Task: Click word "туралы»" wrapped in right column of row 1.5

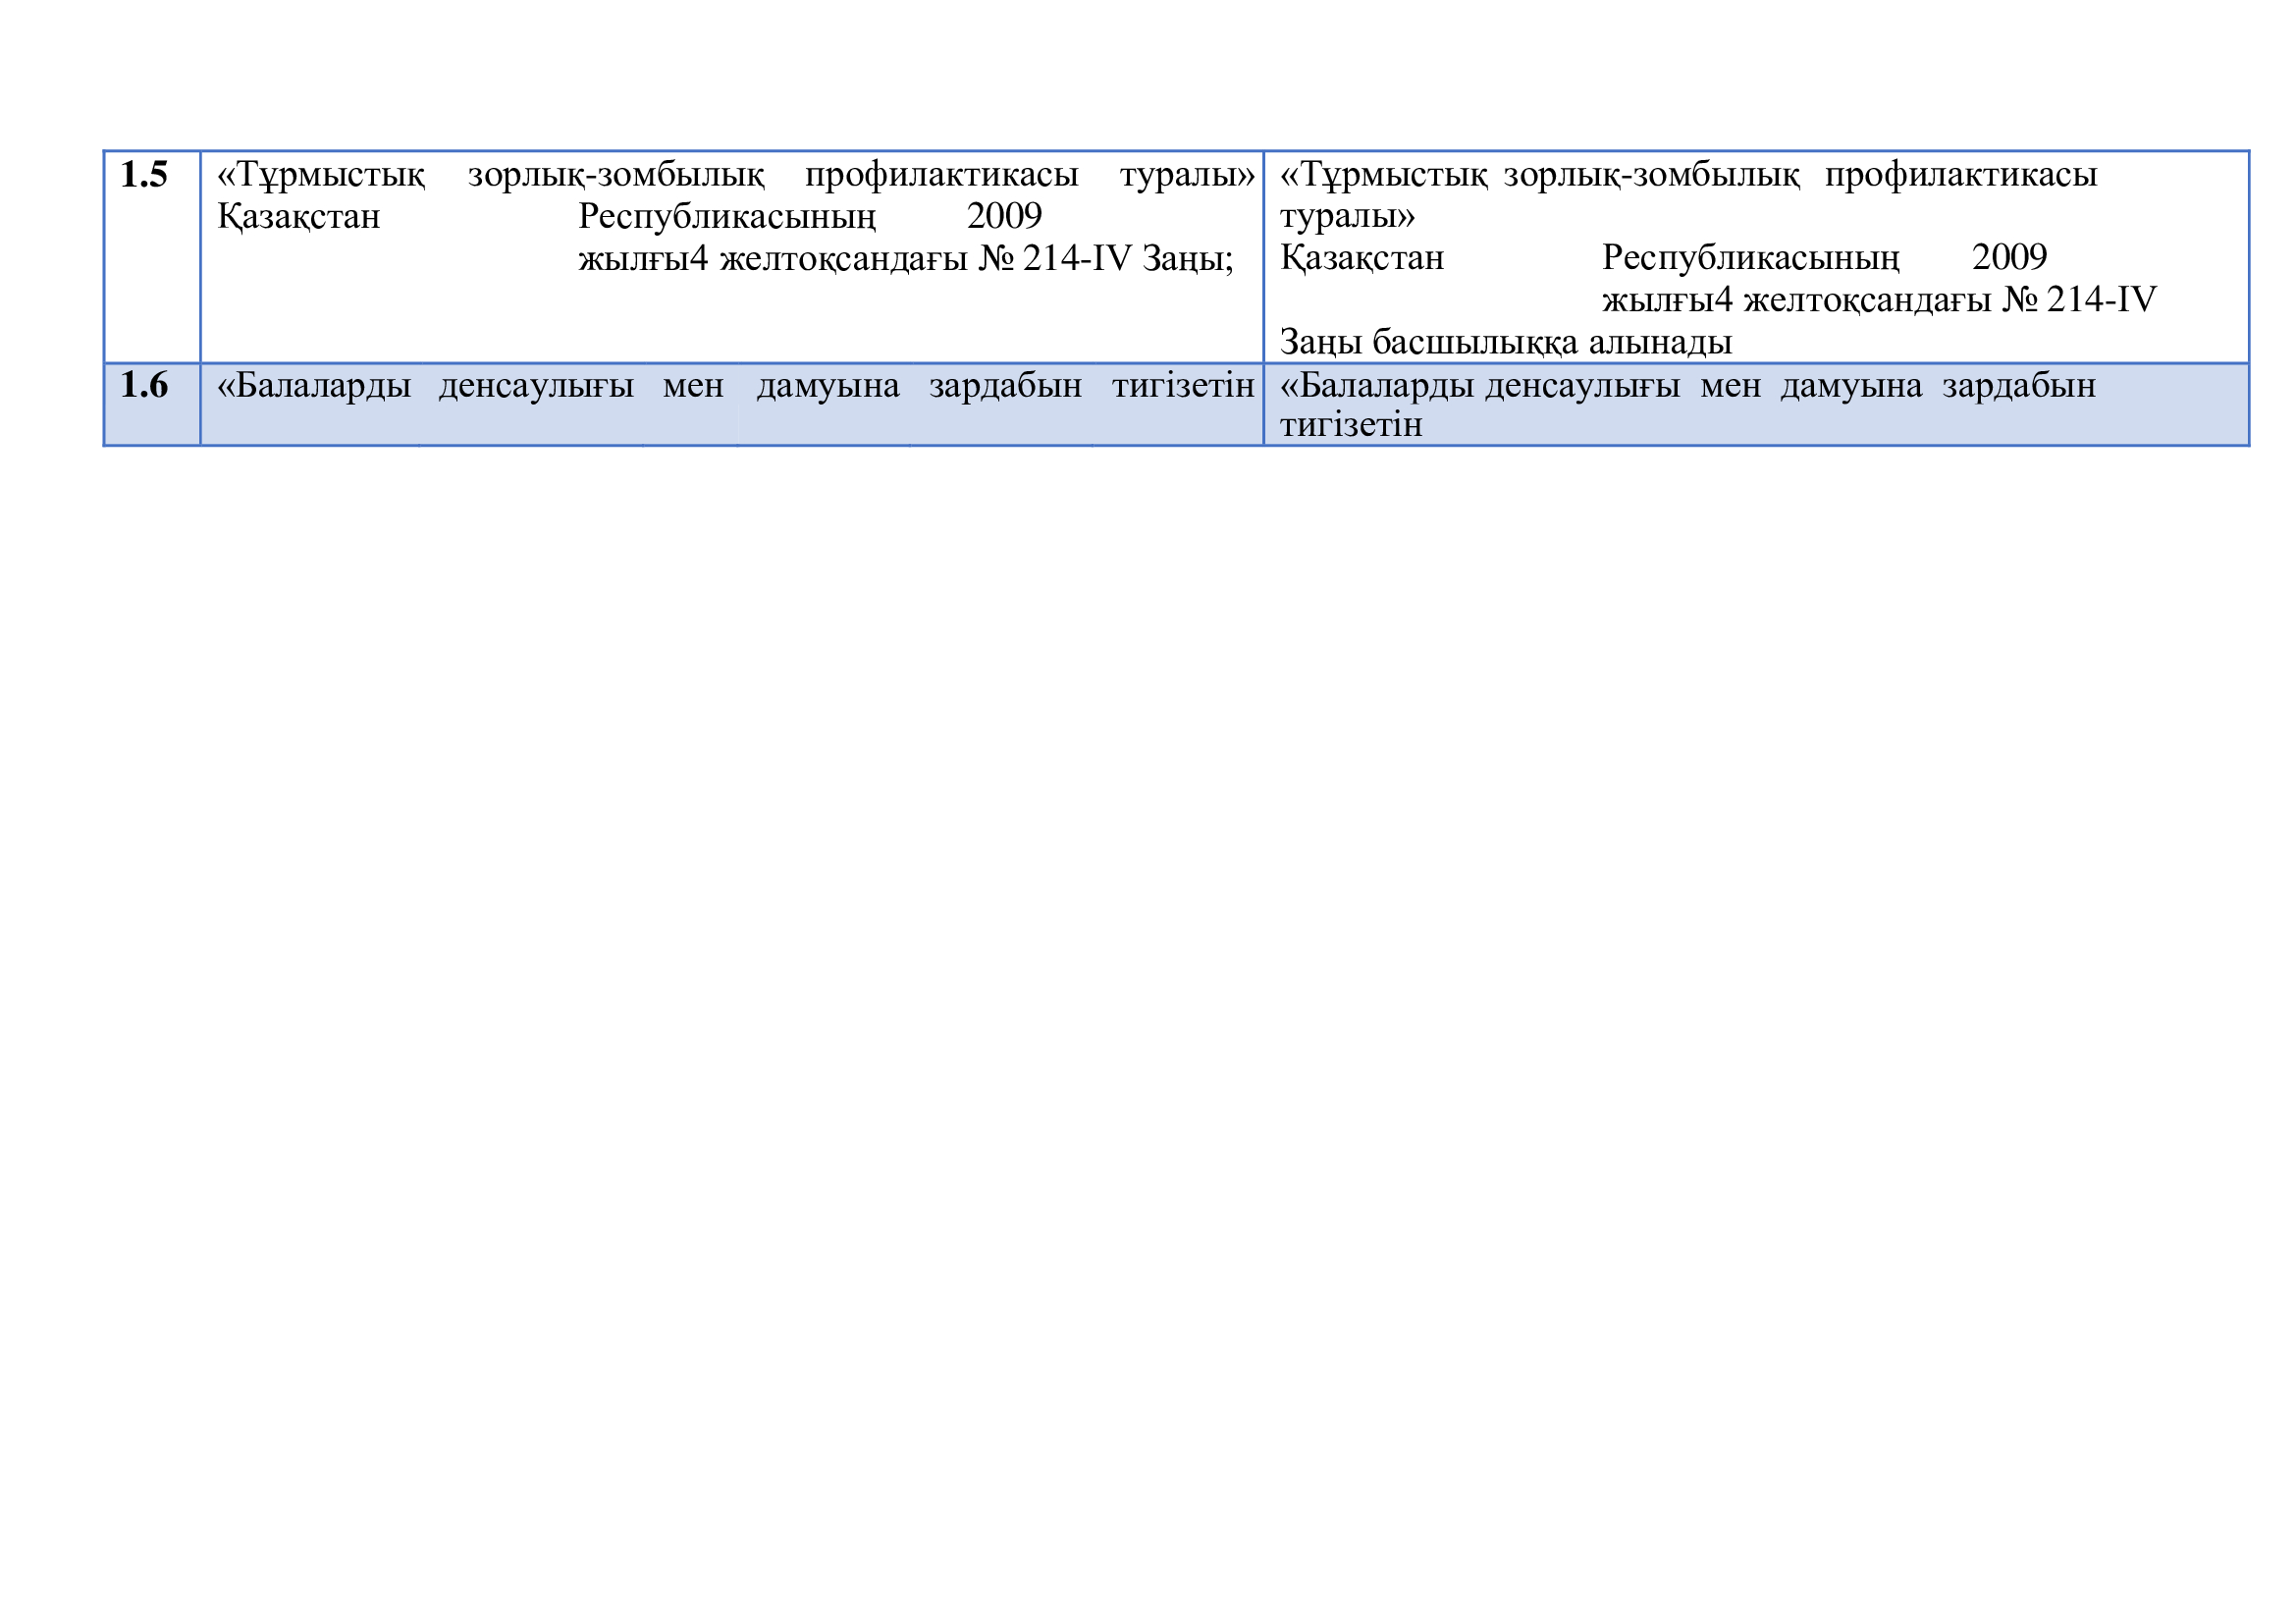Action: [x=1347, y=216]
